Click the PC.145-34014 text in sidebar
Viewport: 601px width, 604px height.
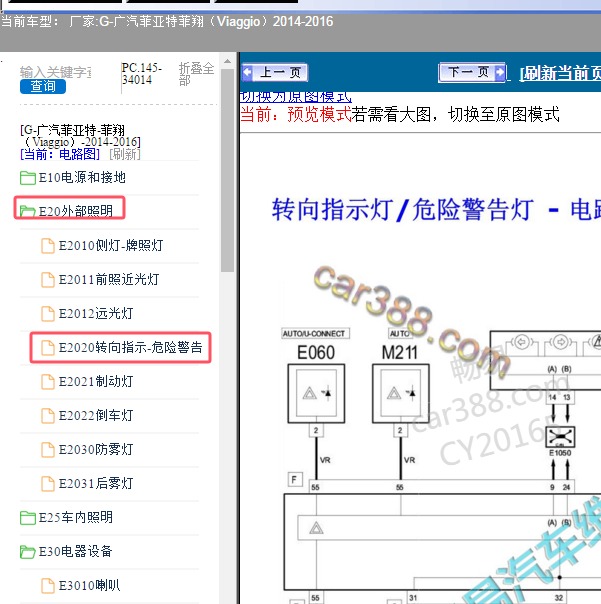(x=141, y=74)
